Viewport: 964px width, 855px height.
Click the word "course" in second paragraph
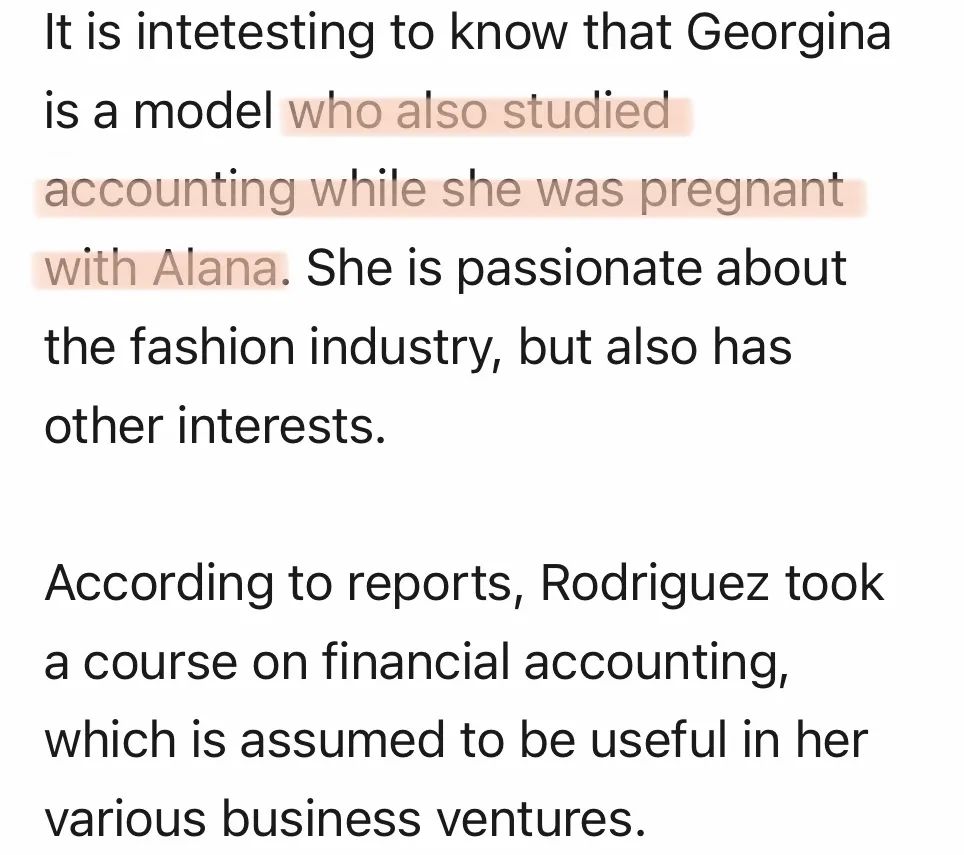coord(159,662)
